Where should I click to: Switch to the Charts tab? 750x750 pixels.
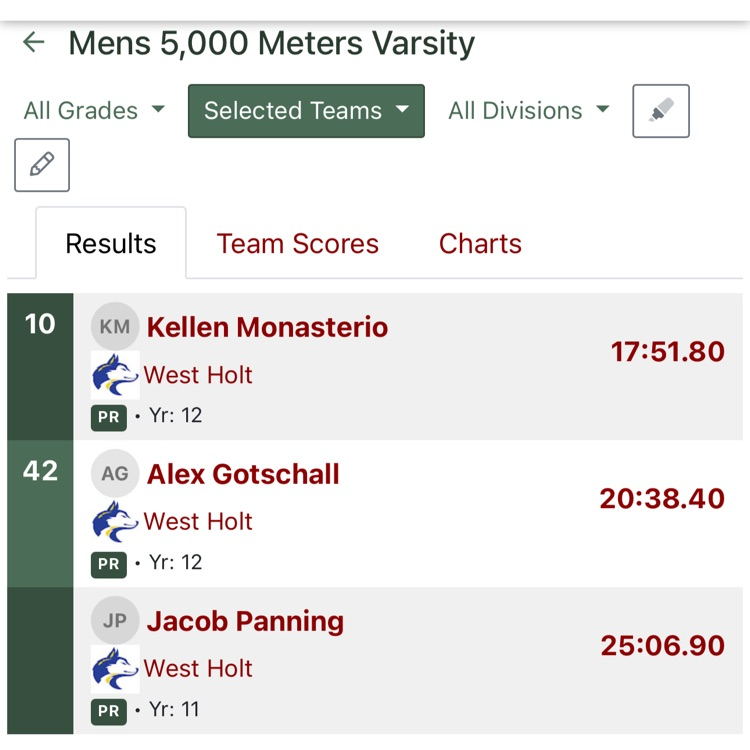tap(480, 244)
